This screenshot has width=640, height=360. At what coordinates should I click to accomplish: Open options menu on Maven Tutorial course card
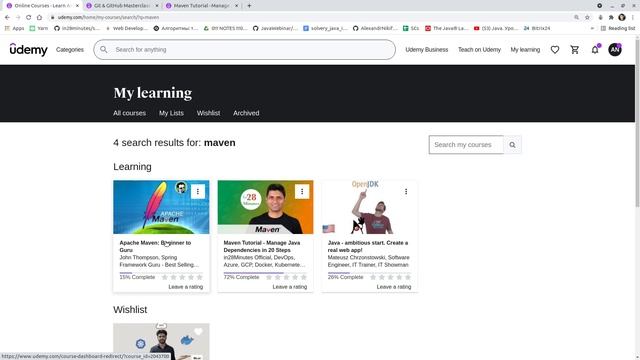coord(302,191)
